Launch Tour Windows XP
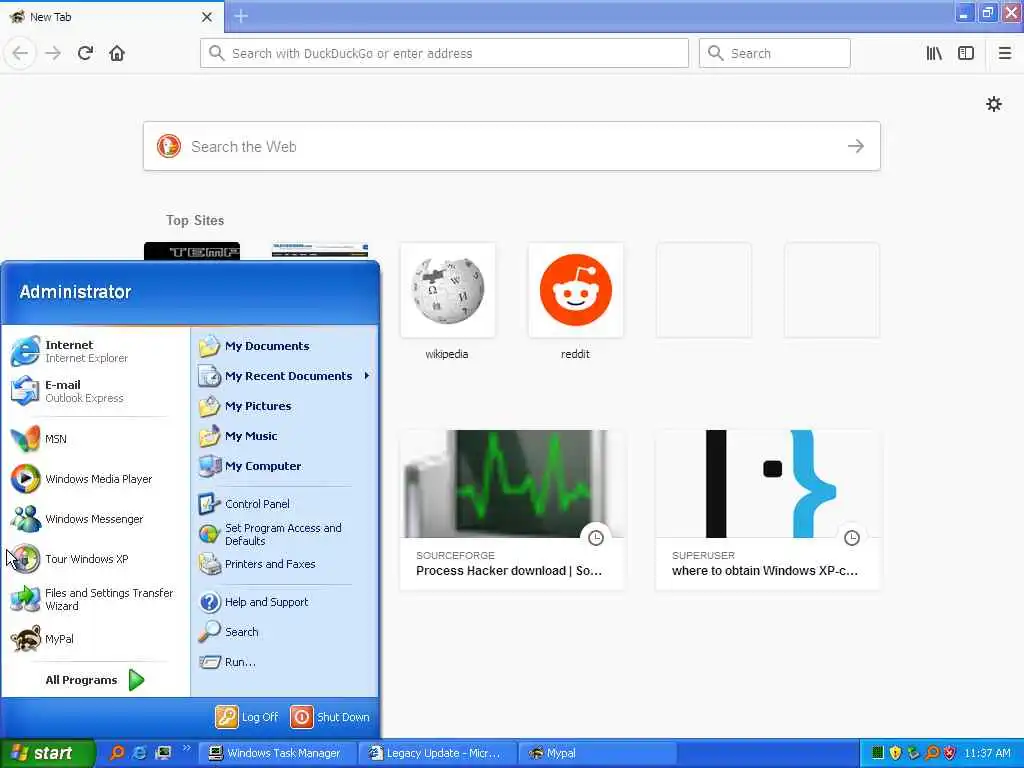This screenshot has width=1024, height=768. click(96, 559)
